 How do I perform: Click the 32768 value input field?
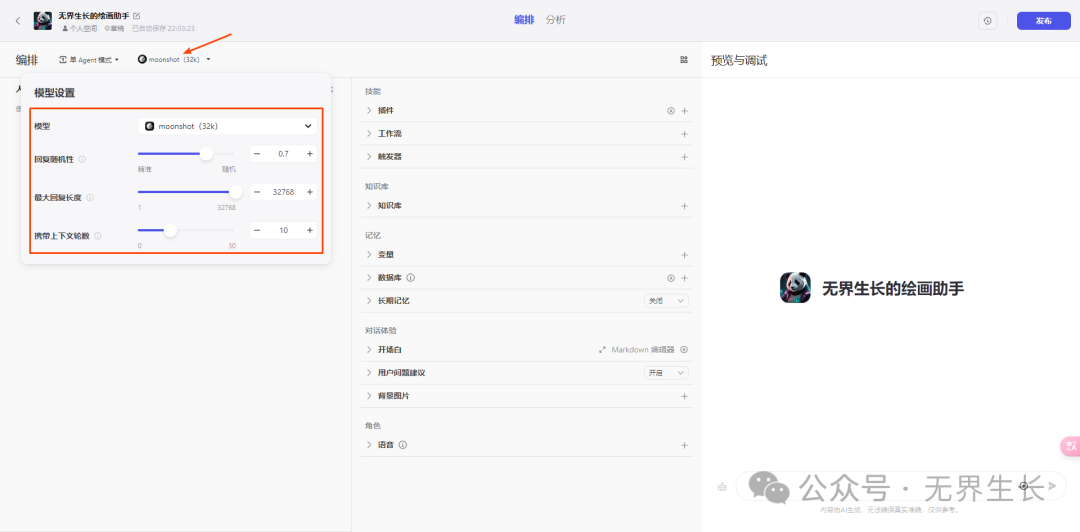(x=283, y=192)
